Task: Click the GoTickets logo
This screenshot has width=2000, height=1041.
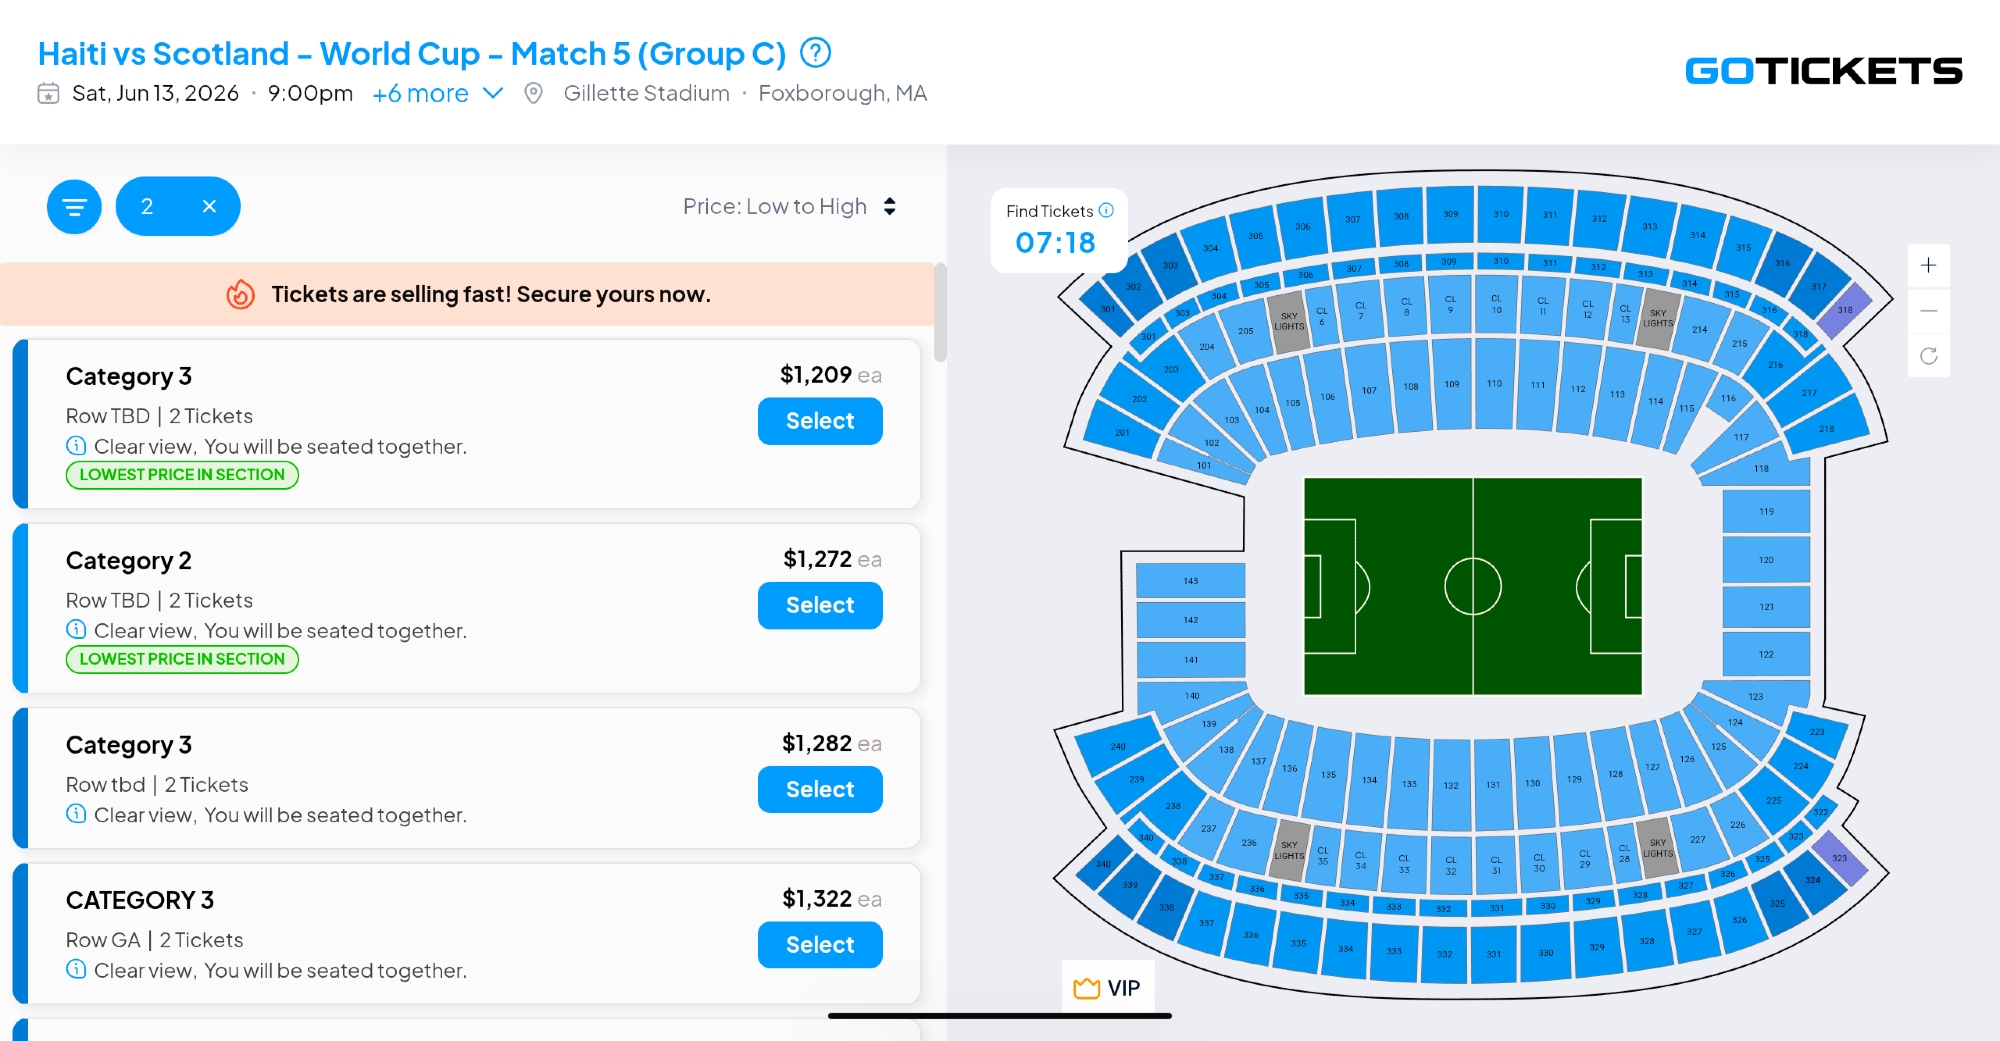Action: click(1823, 70)
